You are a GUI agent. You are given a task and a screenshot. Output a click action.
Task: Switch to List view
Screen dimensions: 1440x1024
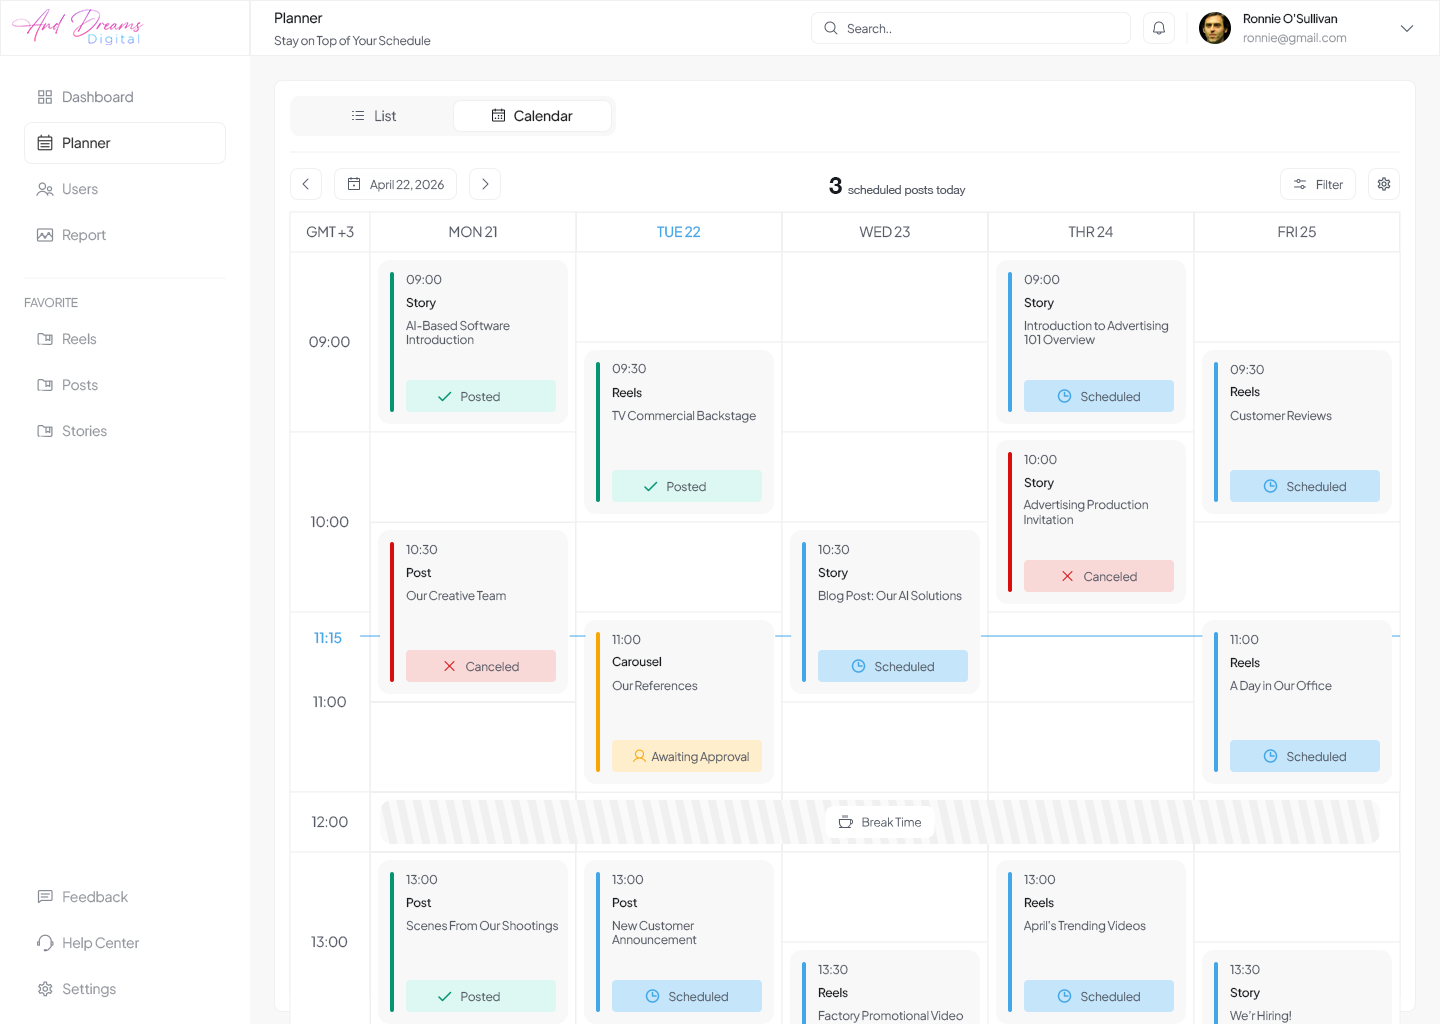pos(373,116)
